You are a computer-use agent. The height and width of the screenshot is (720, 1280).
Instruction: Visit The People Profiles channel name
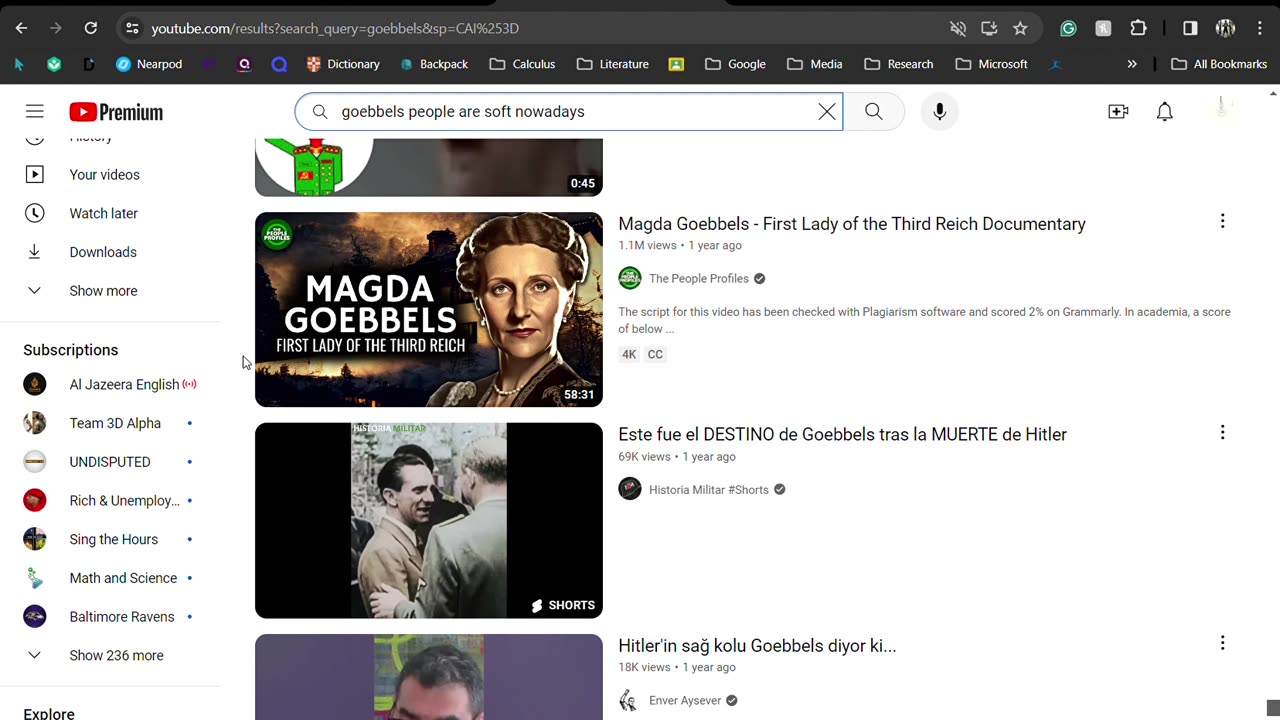699,279
